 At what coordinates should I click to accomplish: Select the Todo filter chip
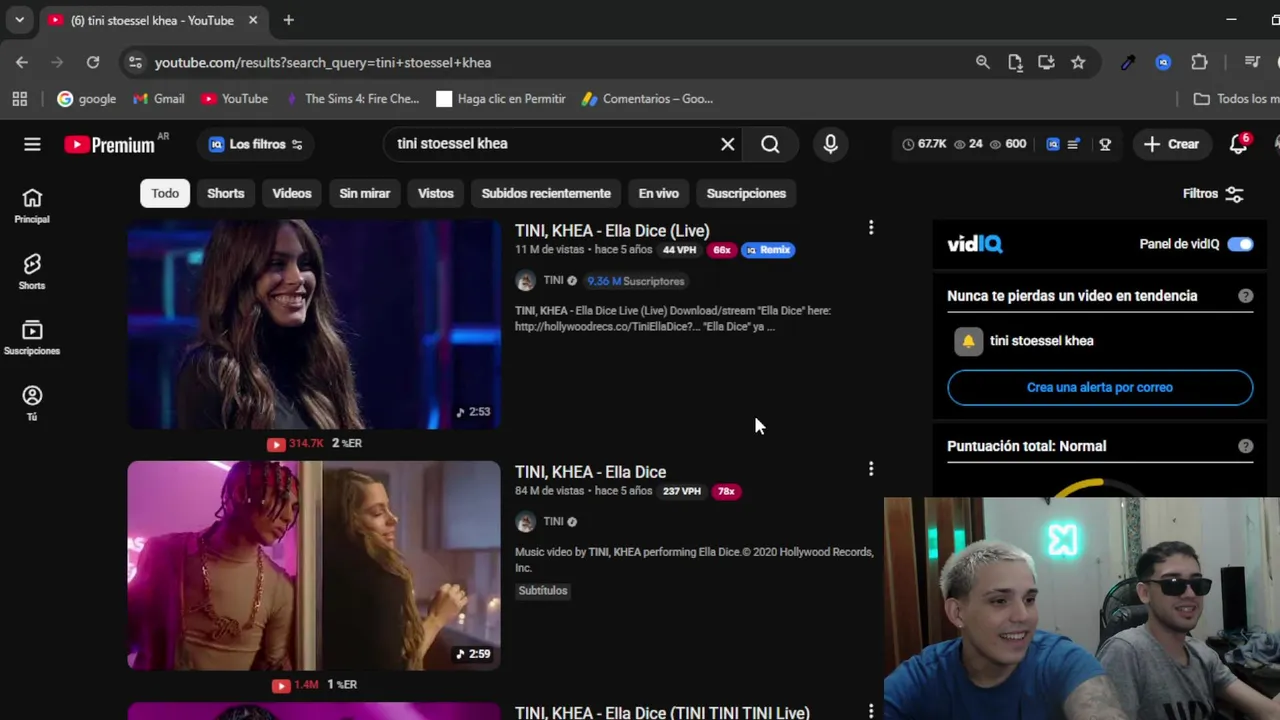pyautogui.click(x=165, y=193)
